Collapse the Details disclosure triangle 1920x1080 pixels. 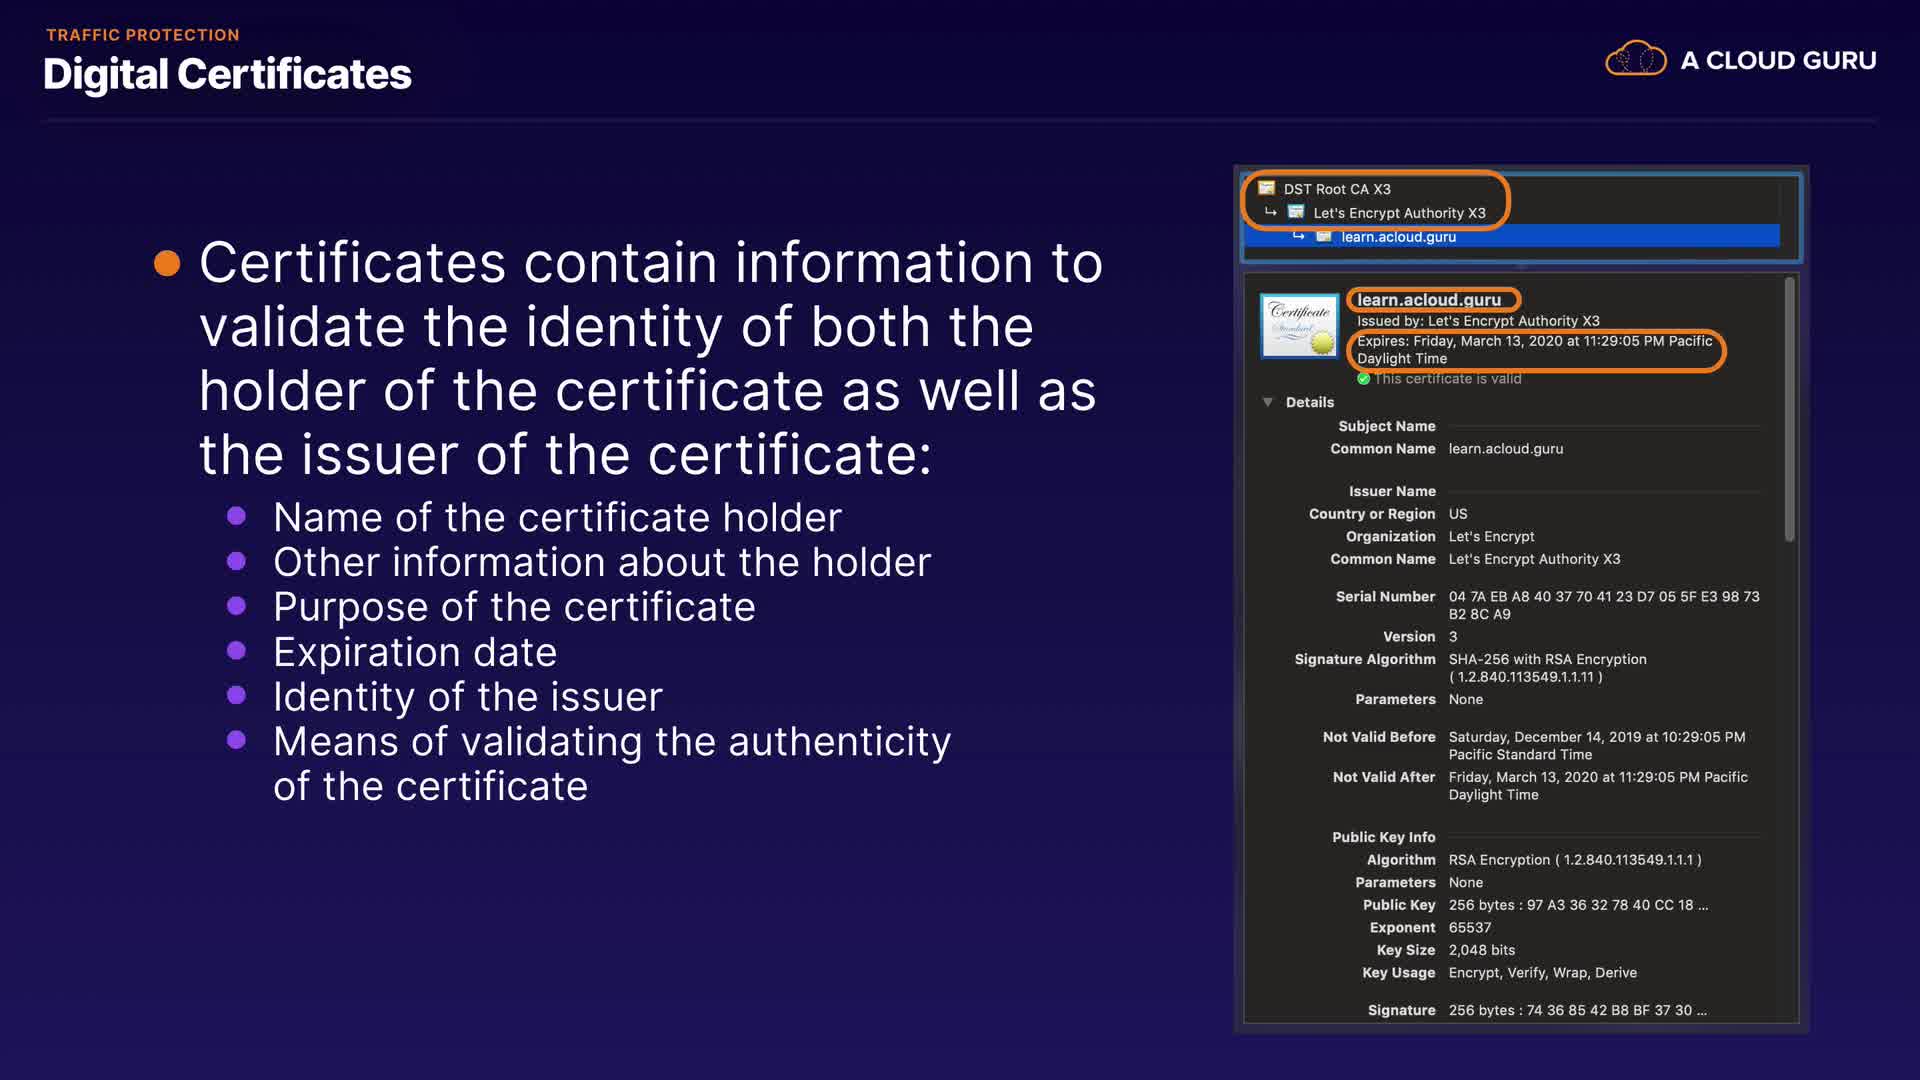tap(1268, 402)
